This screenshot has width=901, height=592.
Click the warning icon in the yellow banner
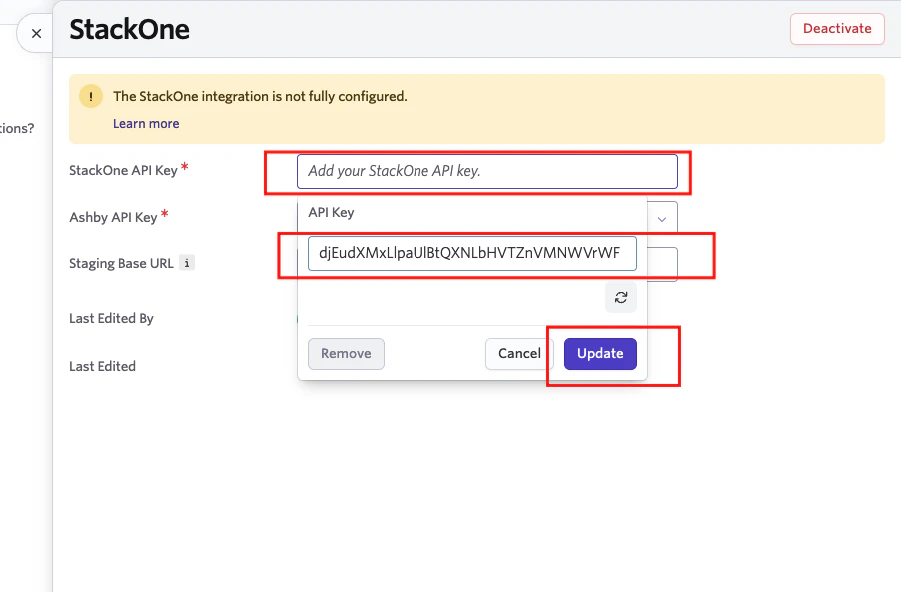(x=91, y=96)
